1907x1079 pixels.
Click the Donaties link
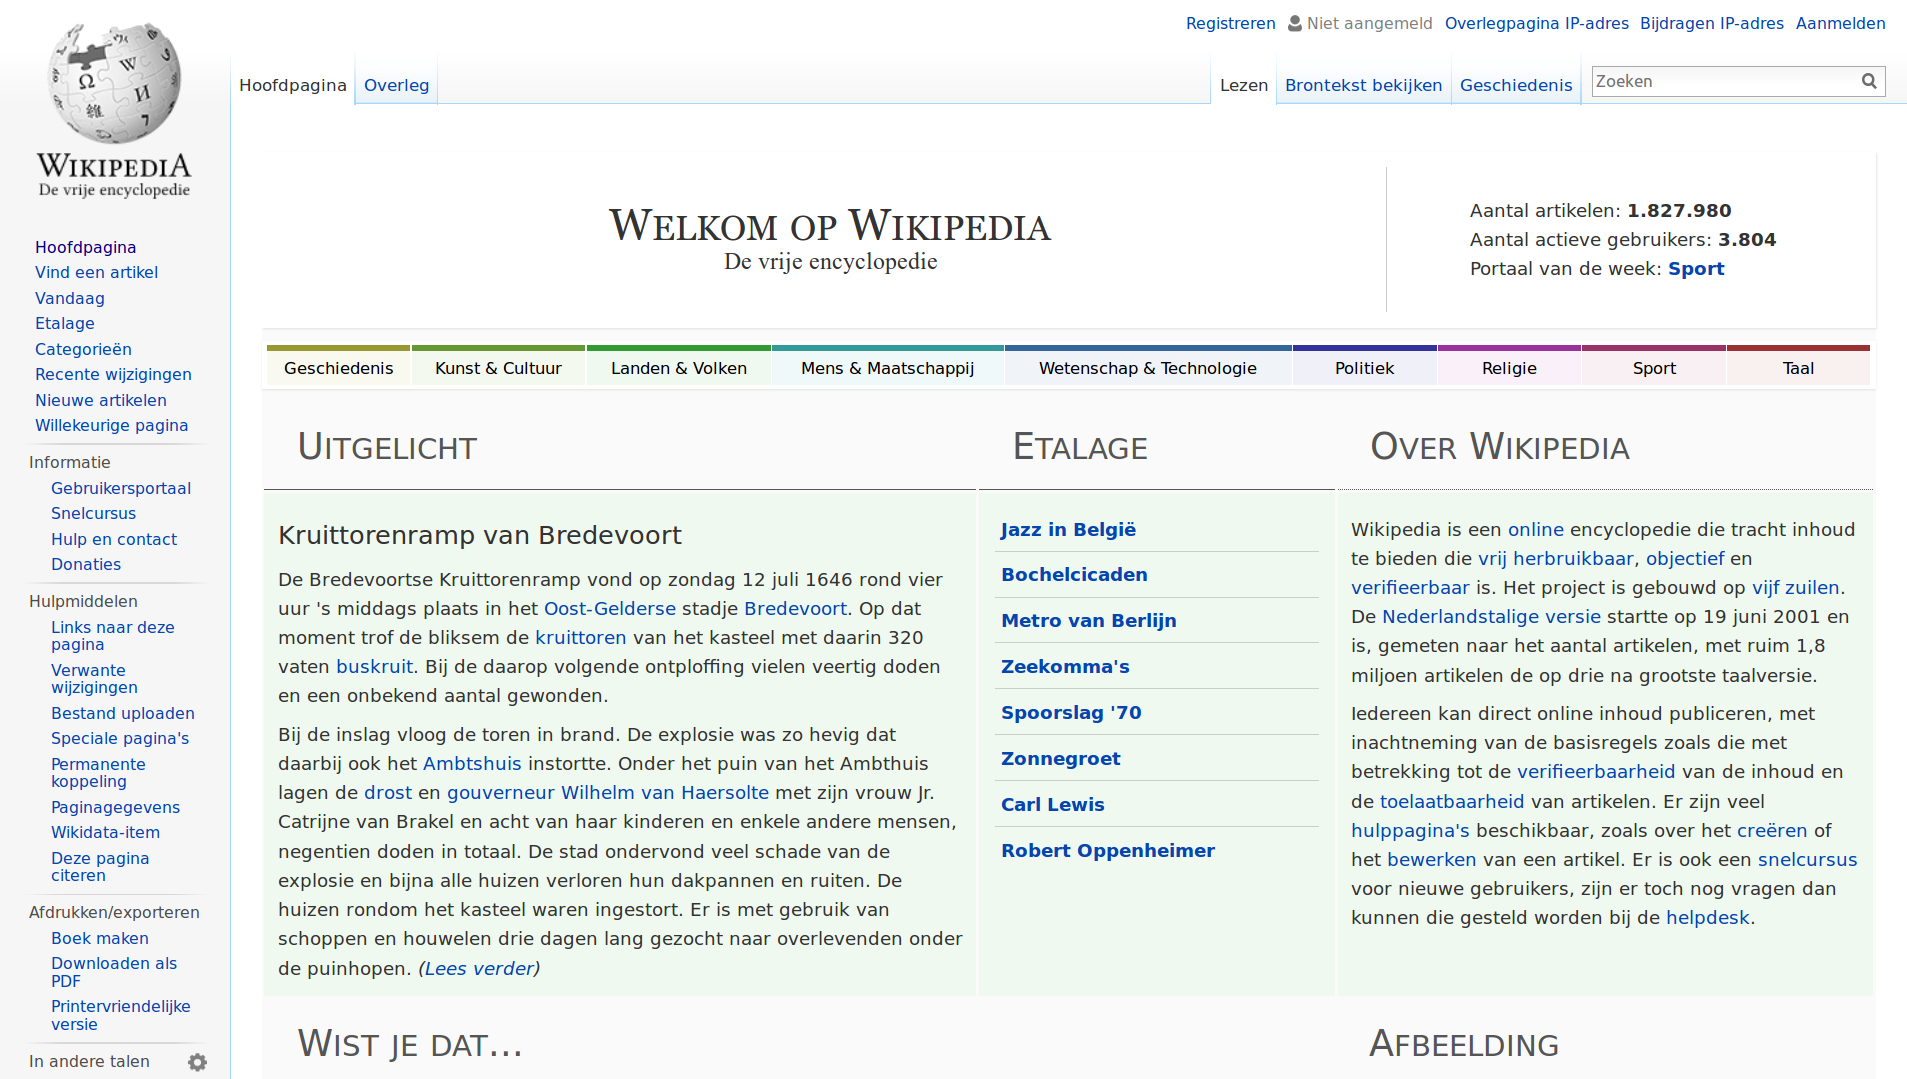click(x=85, y=564)
